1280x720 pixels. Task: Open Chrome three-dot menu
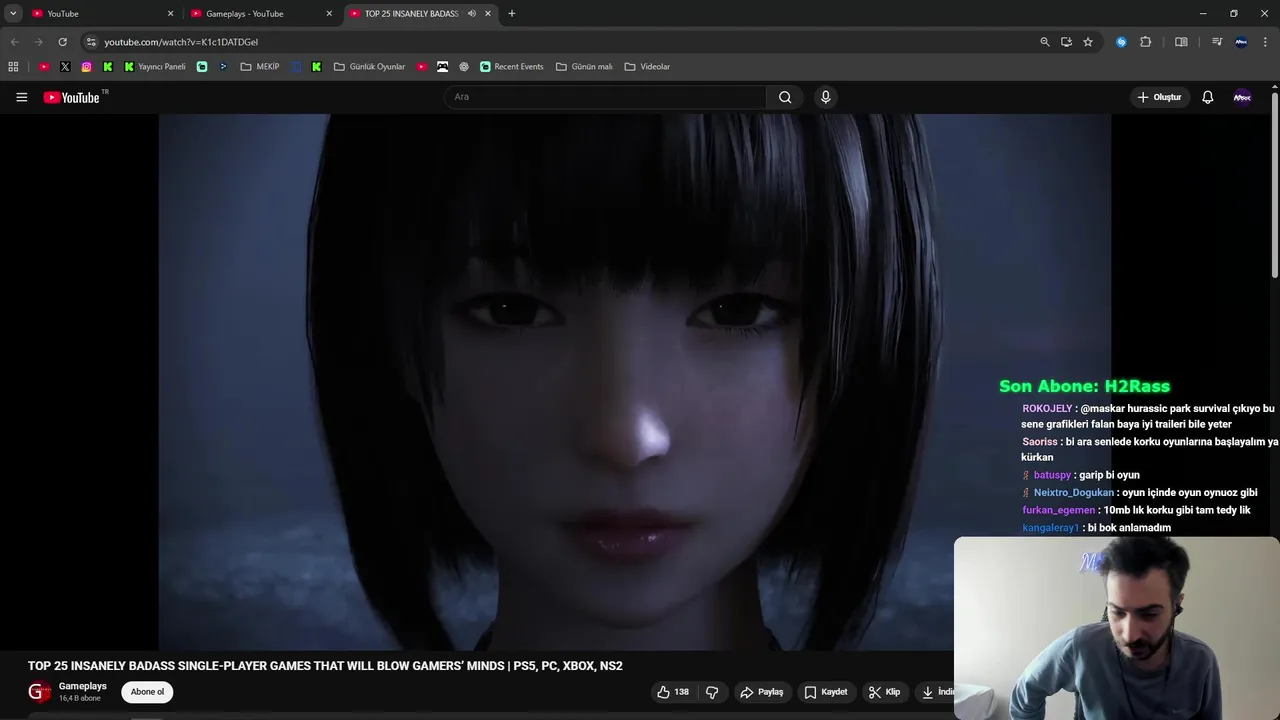[1266, 42]
